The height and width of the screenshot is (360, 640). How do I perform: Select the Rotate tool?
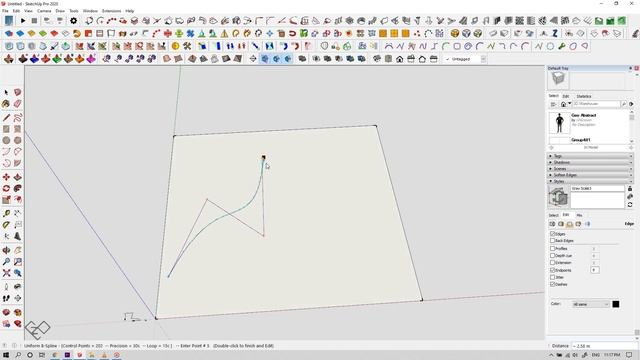6,189
